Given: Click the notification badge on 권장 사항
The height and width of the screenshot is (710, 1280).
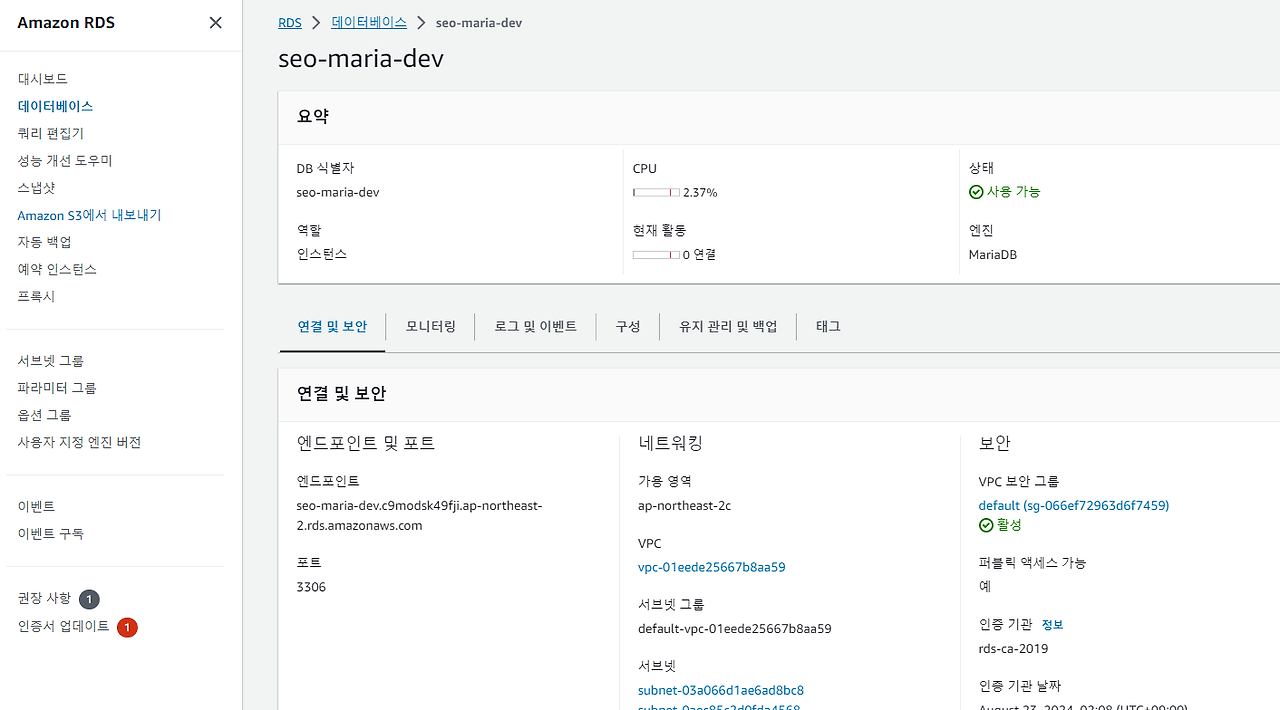Looking at the screenshot, I should [88, 598].
